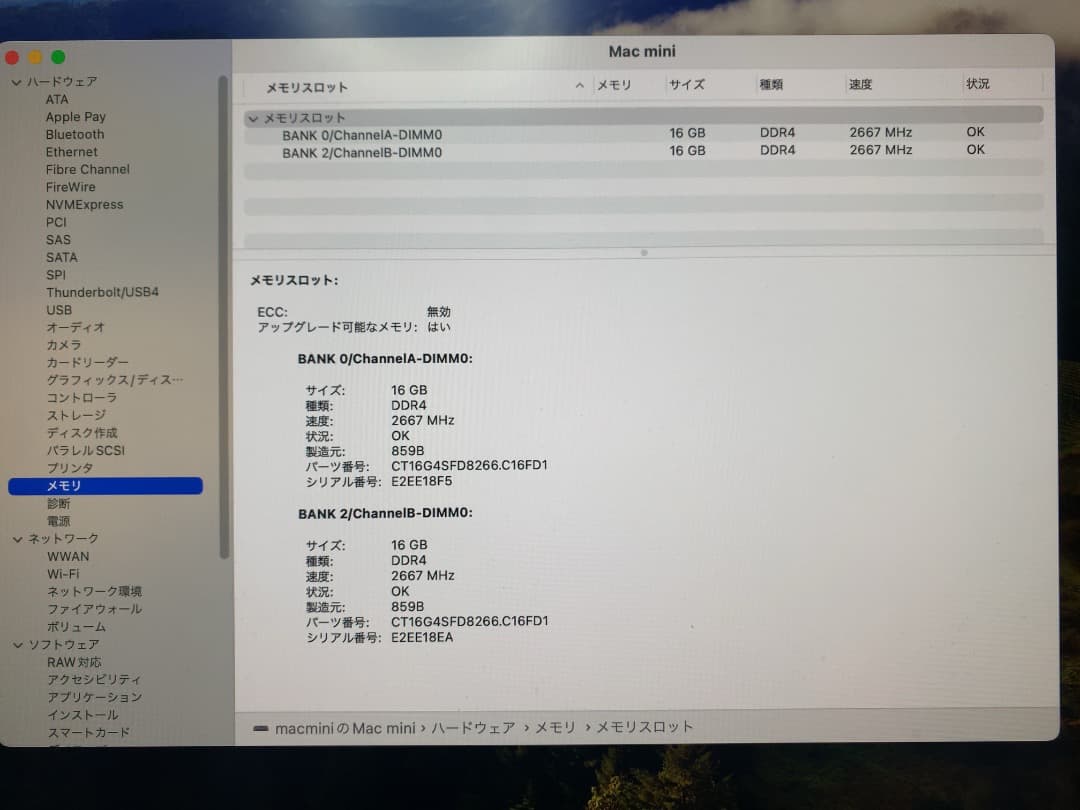Collapse the ソフトウェア sidebar section
Image resolution: width=1080 pixels, height=810 pixels.
(16, 644)
